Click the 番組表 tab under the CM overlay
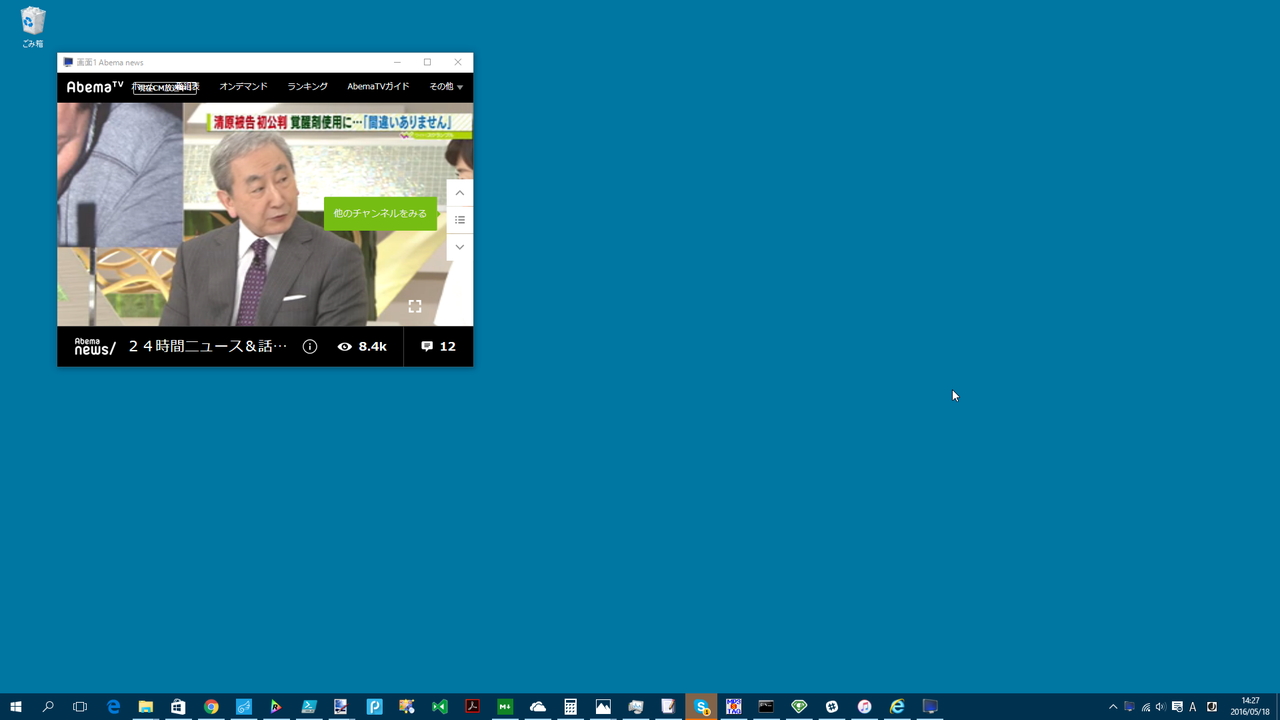1280x720 pixels. click(187, 87)
